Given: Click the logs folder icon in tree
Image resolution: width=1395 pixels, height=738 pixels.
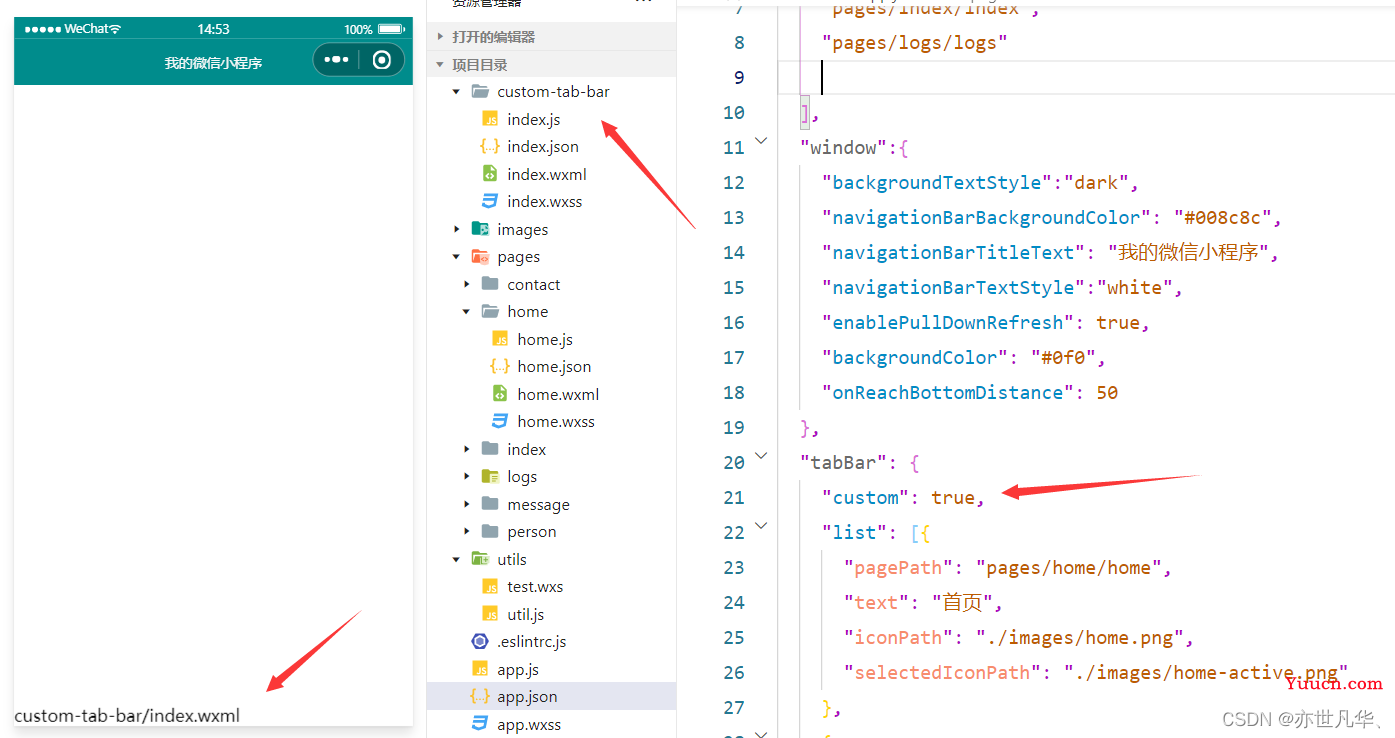Looking at the screenshot, I should coord(490,476).
